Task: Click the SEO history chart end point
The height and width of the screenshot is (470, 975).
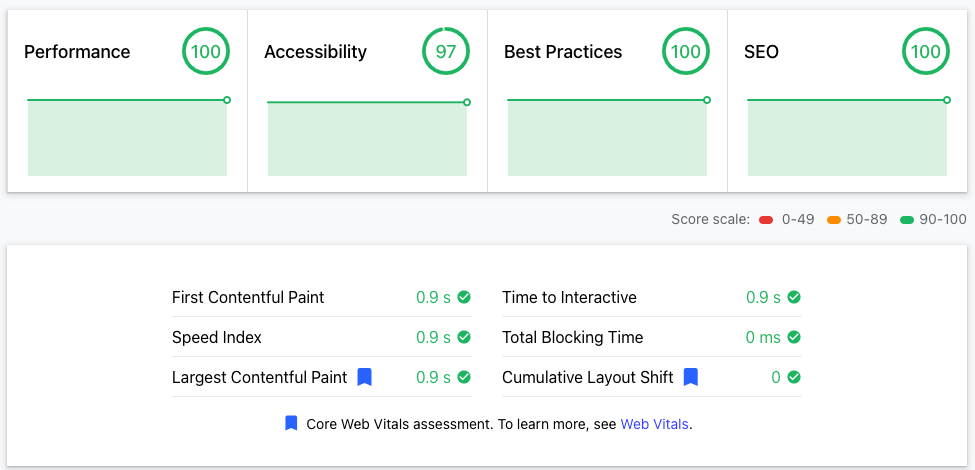Action: click(x=947, y=100)
